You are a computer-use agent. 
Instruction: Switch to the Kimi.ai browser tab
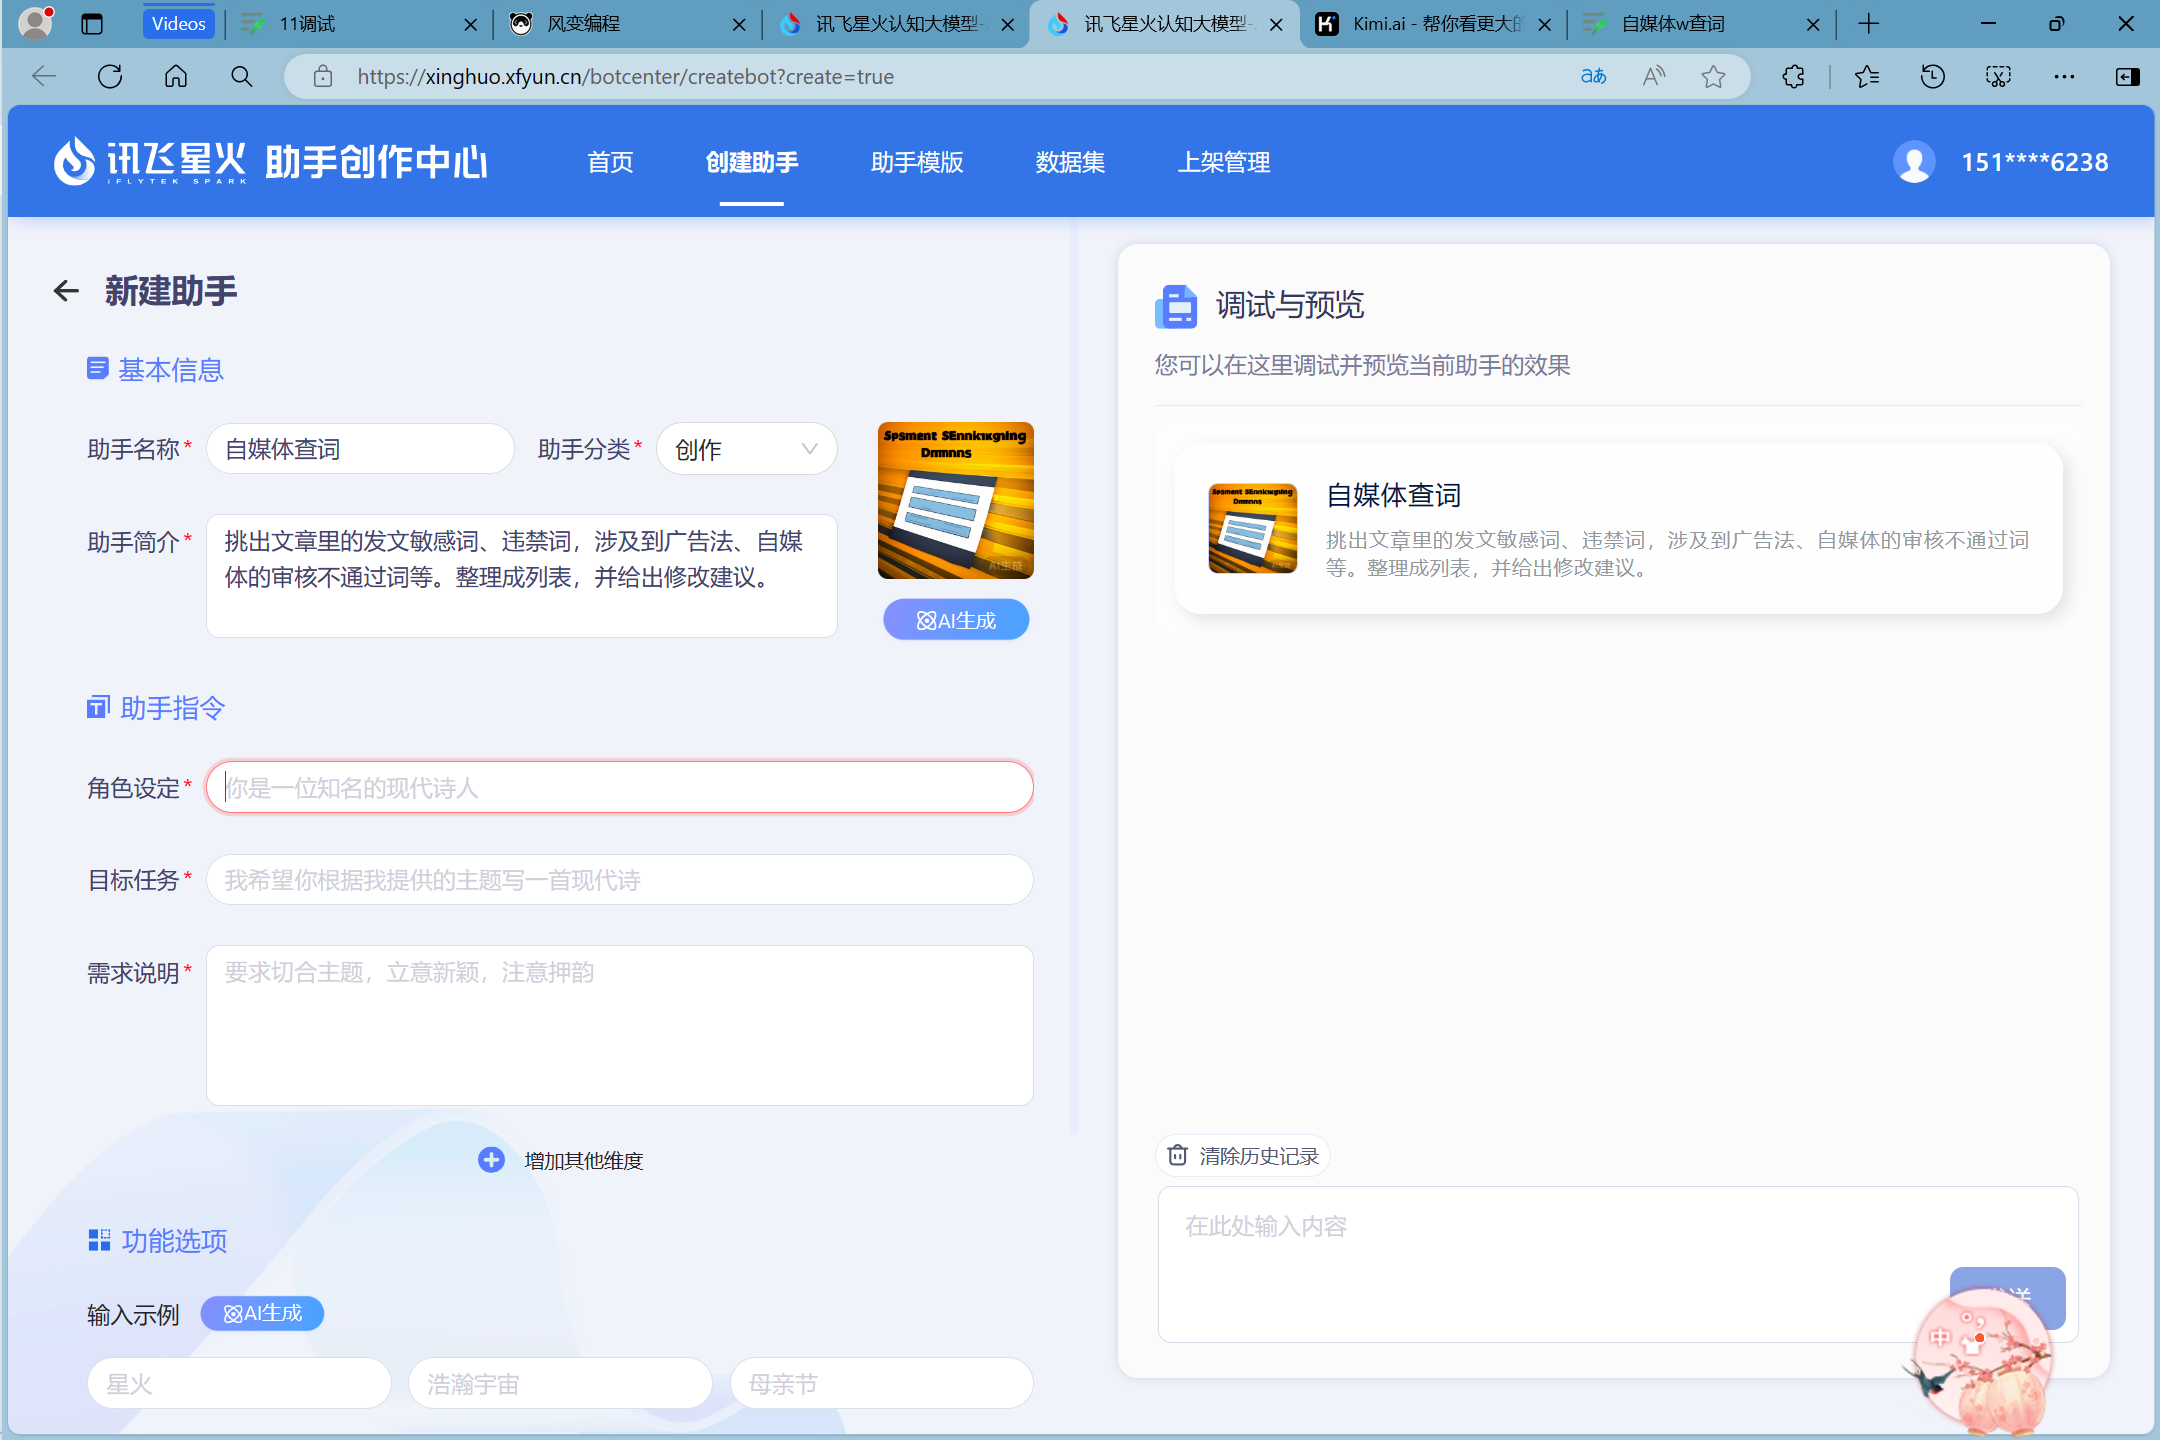pos(1432,24)
